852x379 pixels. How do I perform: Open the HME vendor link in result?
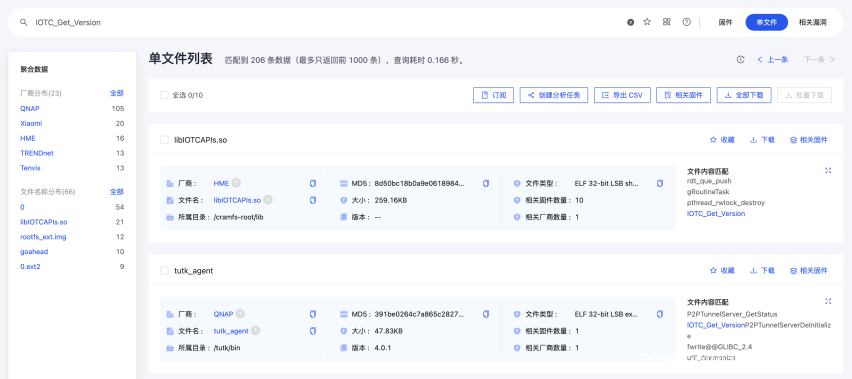coord(221,184)
